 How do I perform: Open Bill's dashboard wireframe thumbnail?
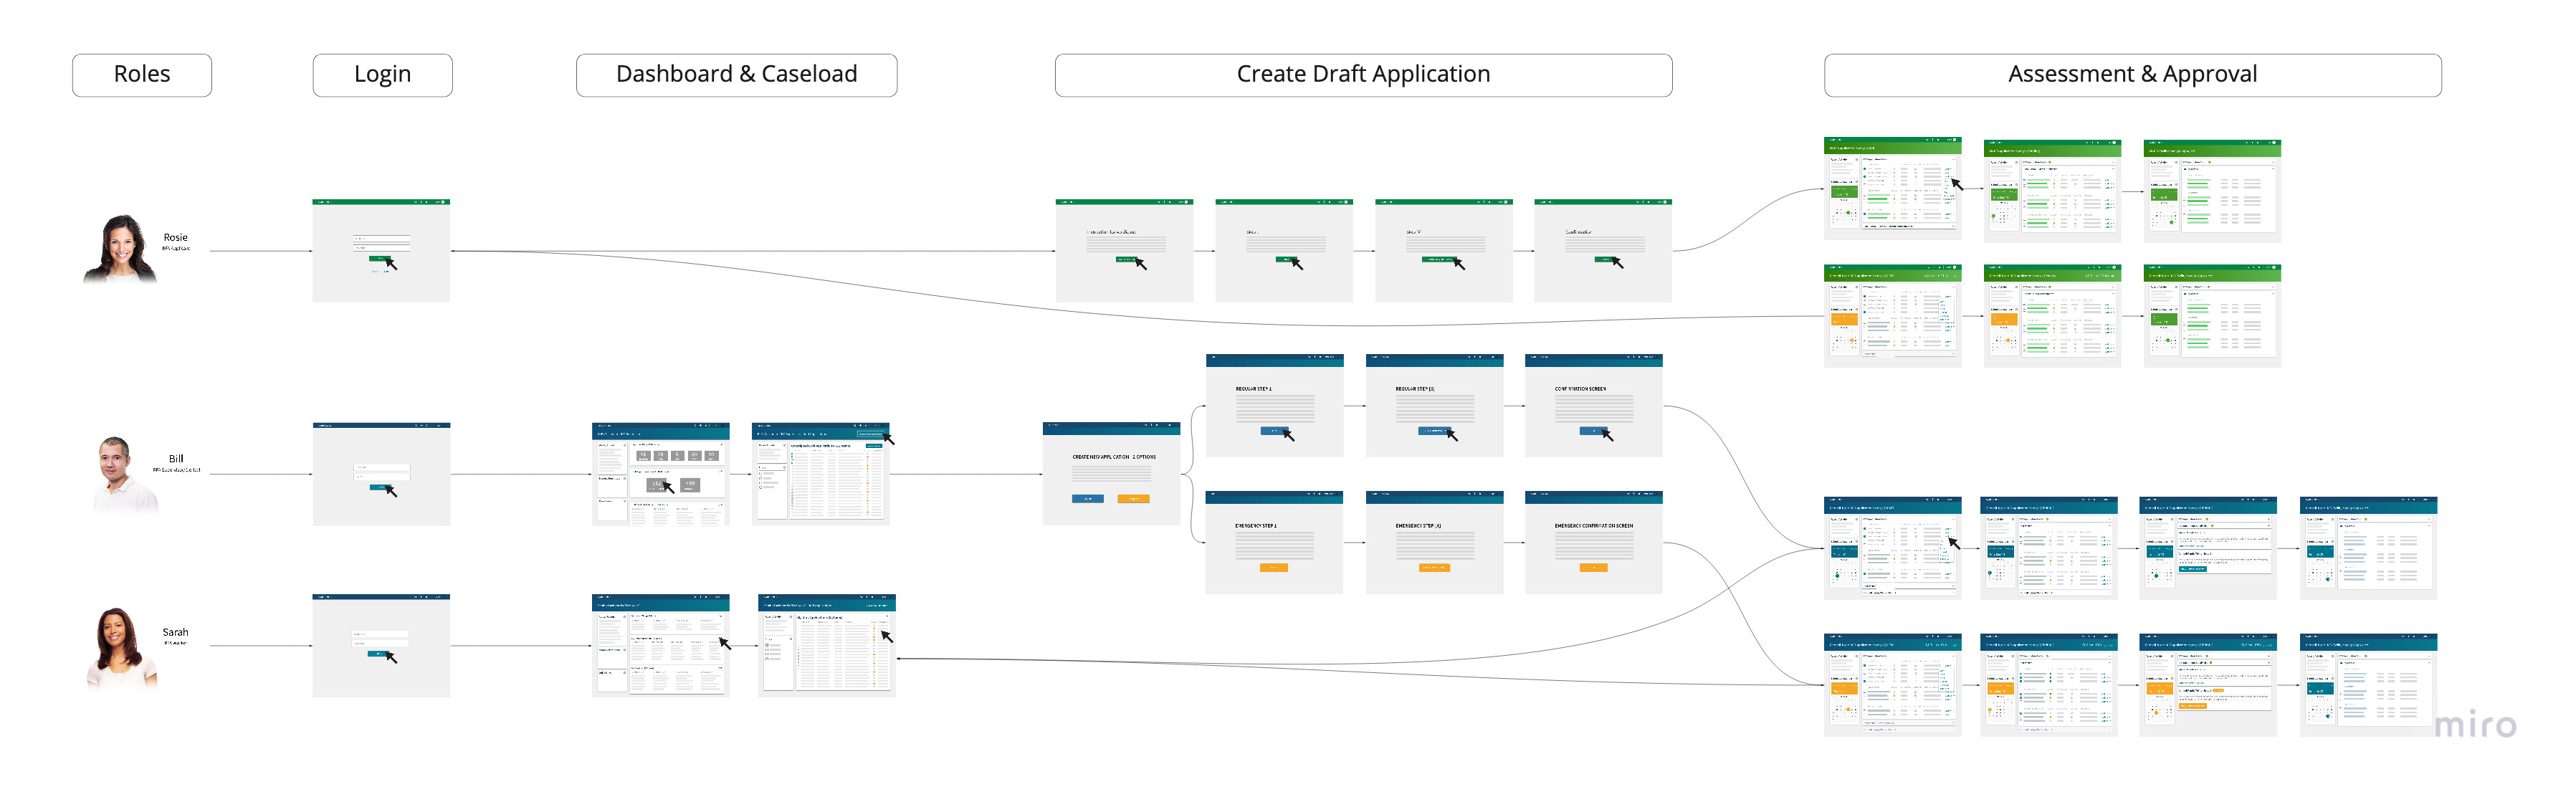coord(660,473)
